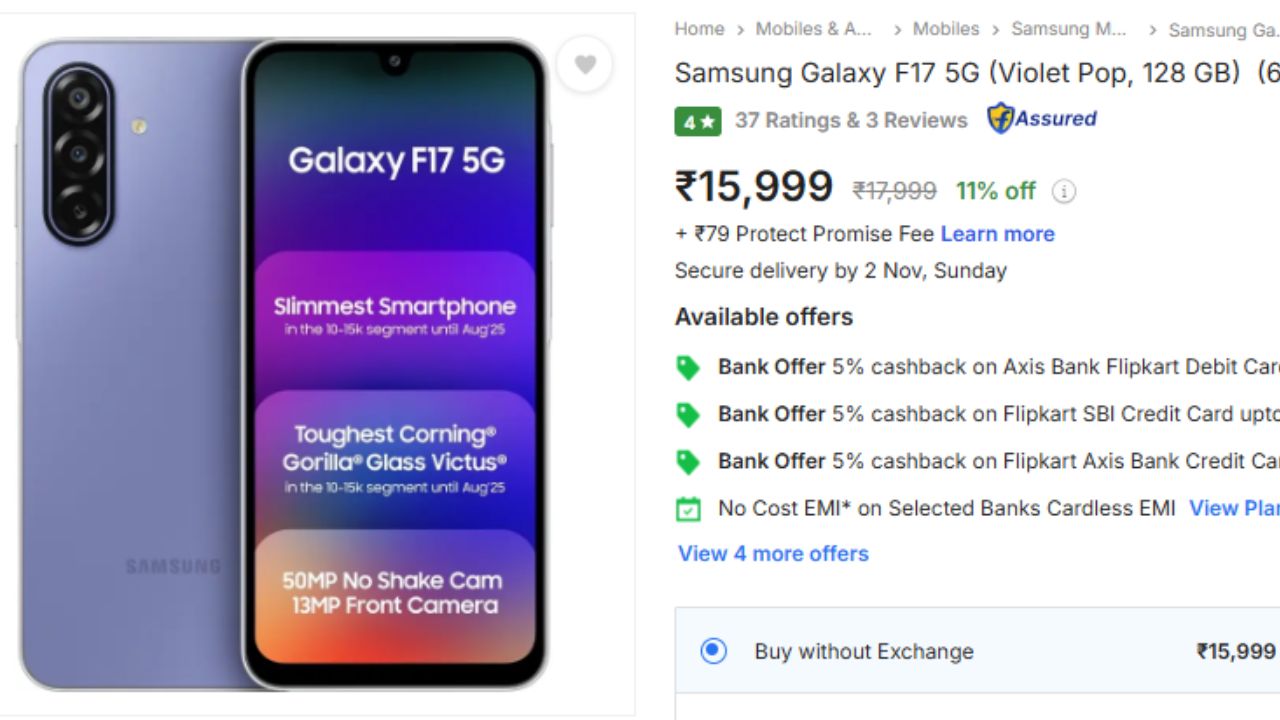Image resolution: width=1280 pixels, height=720 pixels.
Task: Click the SBI Credit Card offer tag icon
Action: [688, 415]
